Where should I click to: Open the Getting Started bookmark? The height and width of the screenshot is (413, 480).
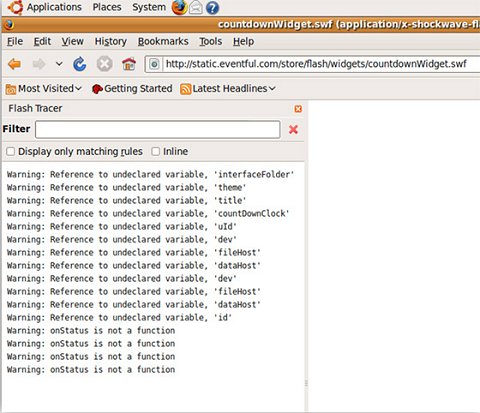pyautogui.click(x=132, y=89)
